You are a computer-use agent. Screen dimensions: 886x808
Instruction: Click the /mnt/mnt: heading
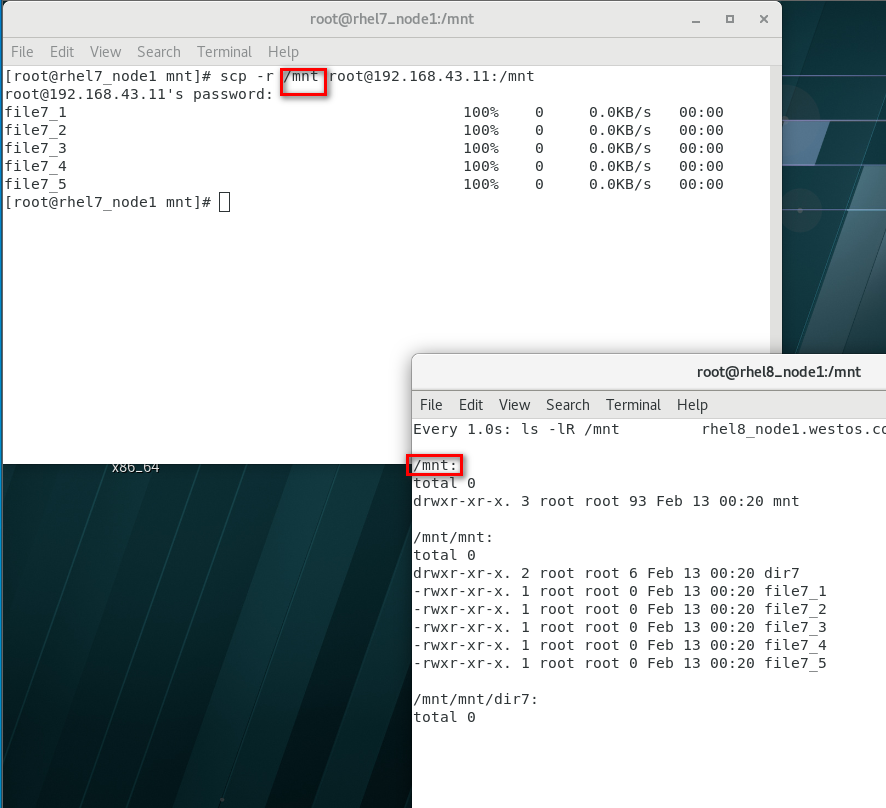[x=453, y=537]
